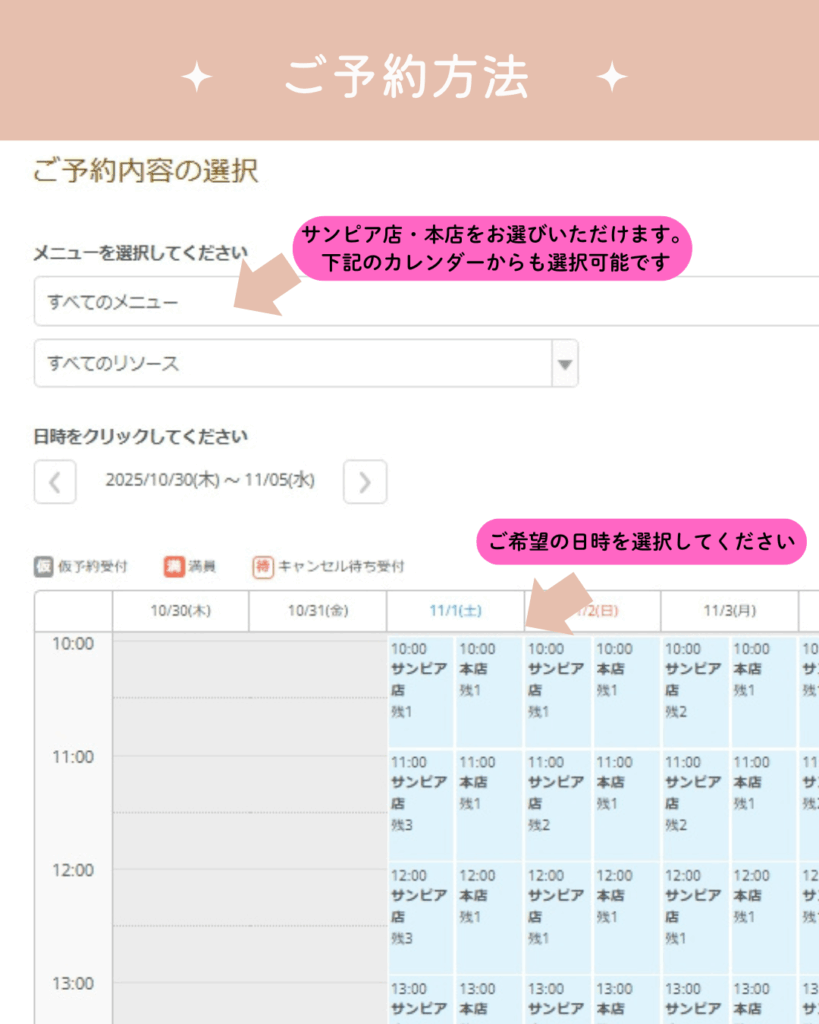Select the 11/3(月) column header

(729, 611)
